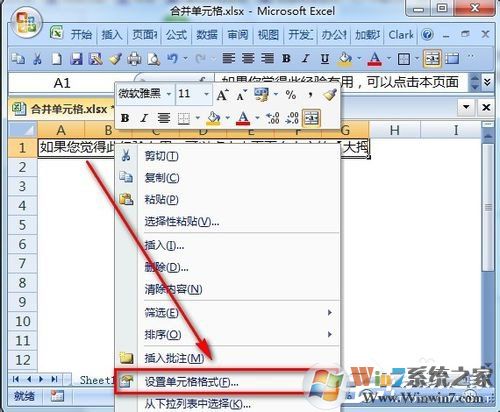The image size is (500, 412).
Task: Click the Save floppy disk icon
Action: point(76,59)
